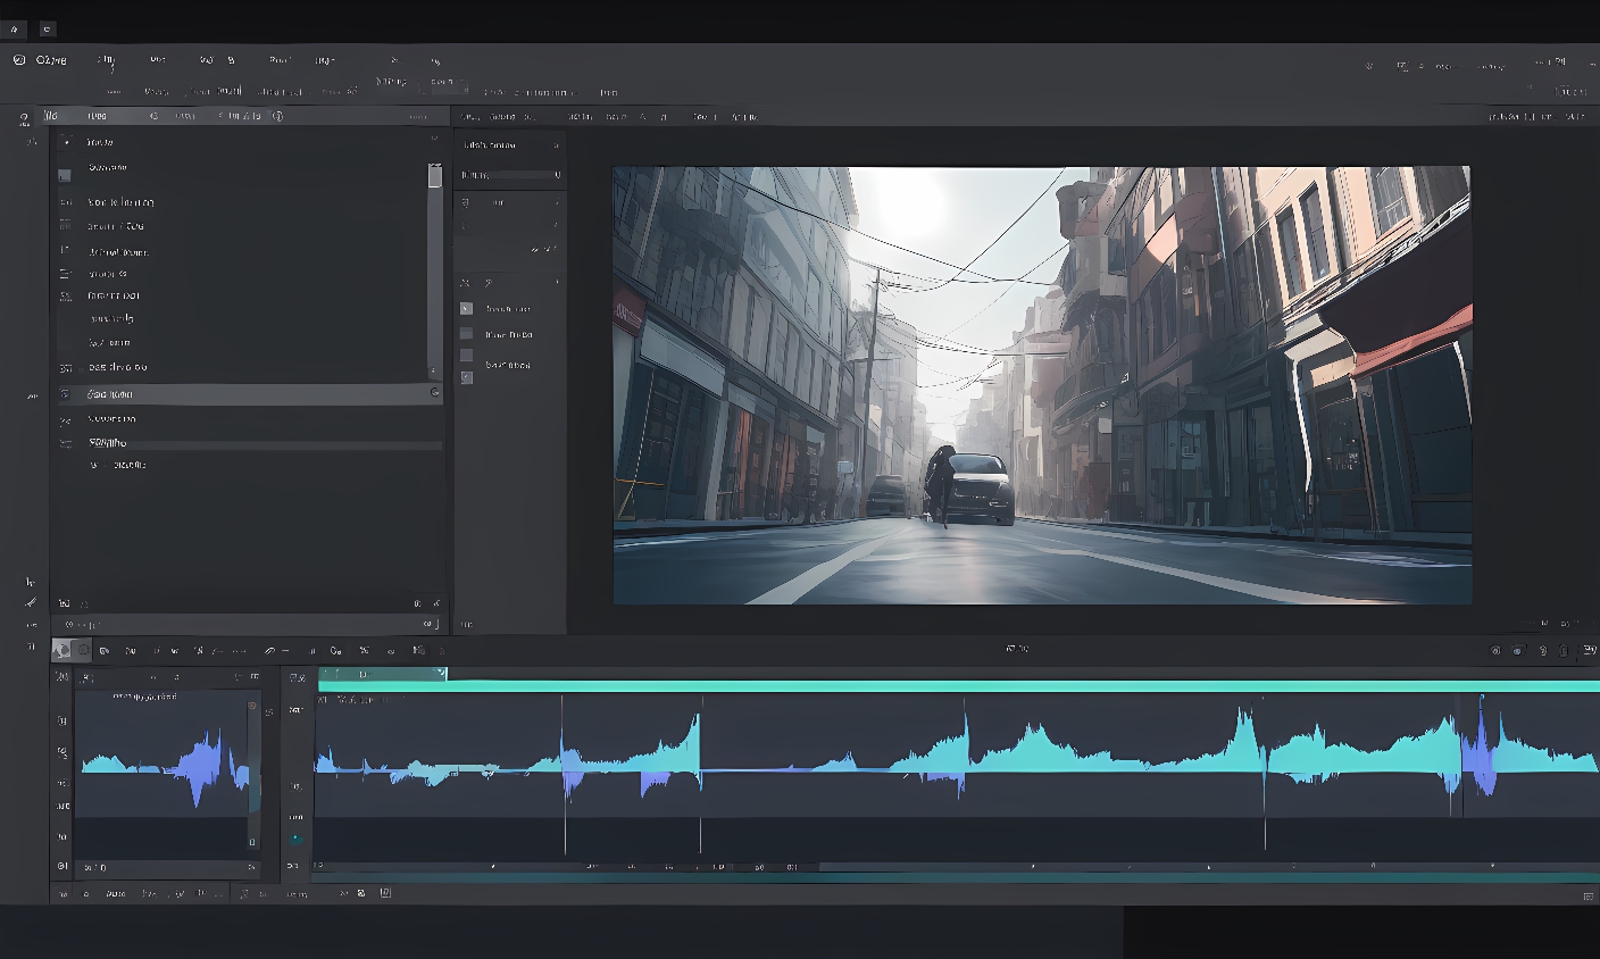Image resolution: width=1600 pixels, height=959 pixels.
Task: Click the rightmost icon in the timeline toolbar
Action: (x=1589, y=650)
